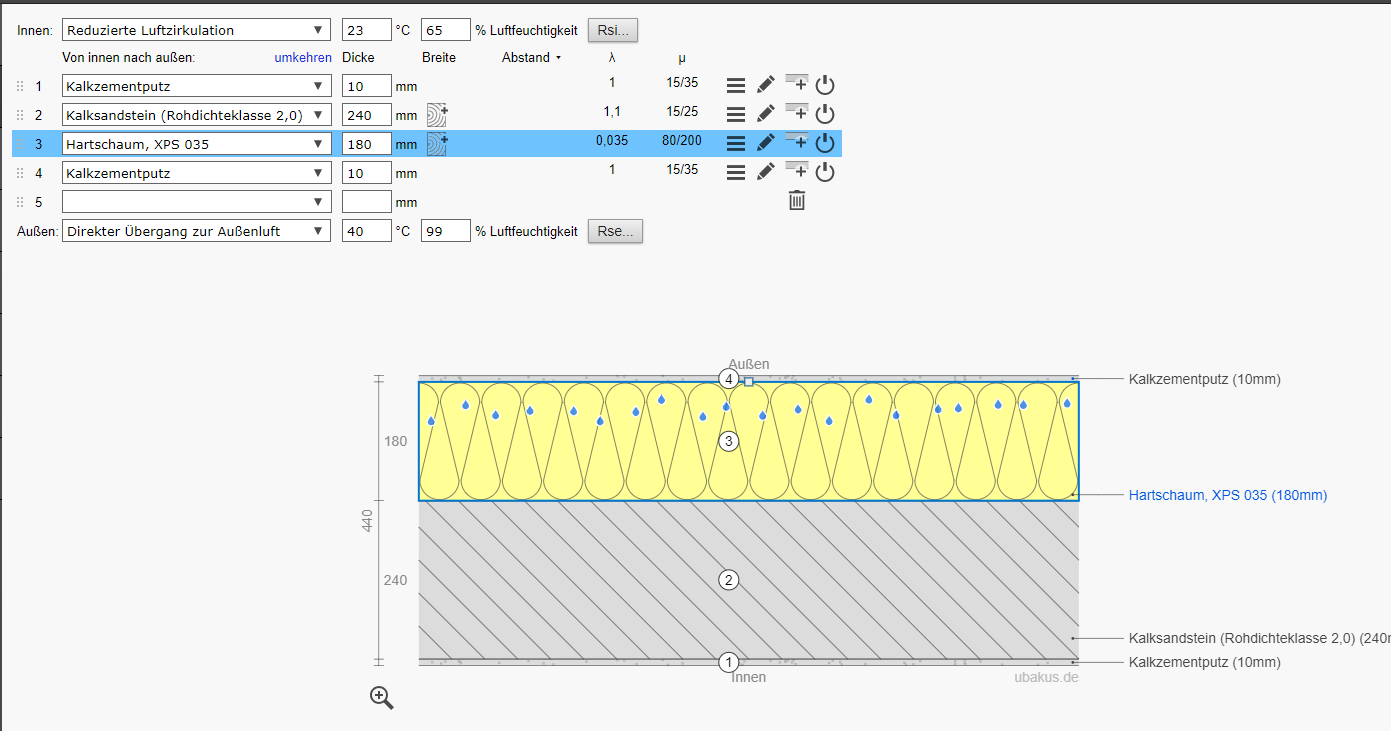Image resolution: width=1391 pixels, height=731 pixels.
Task: Add wood studs to the Kalksandstein layer
Action: point(437,115)
